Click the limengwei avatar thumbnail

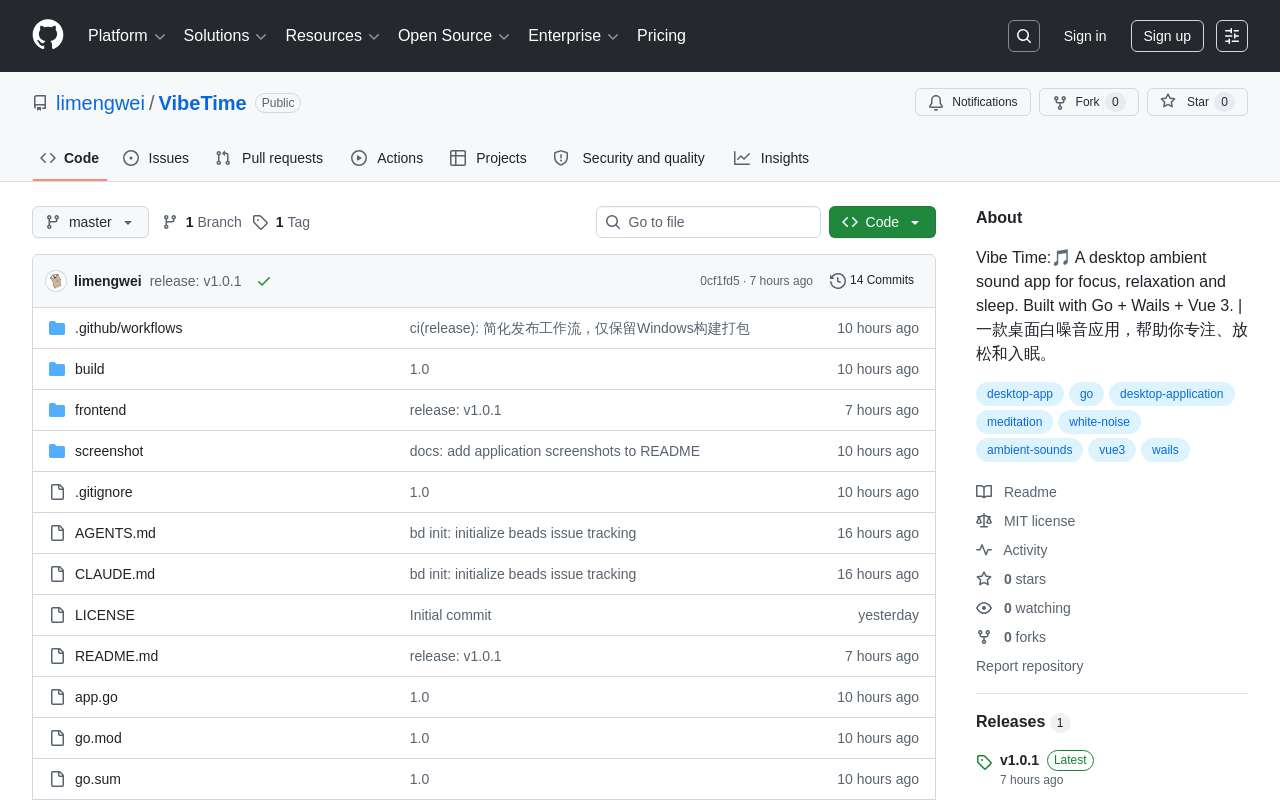click(x=56, y=281)
